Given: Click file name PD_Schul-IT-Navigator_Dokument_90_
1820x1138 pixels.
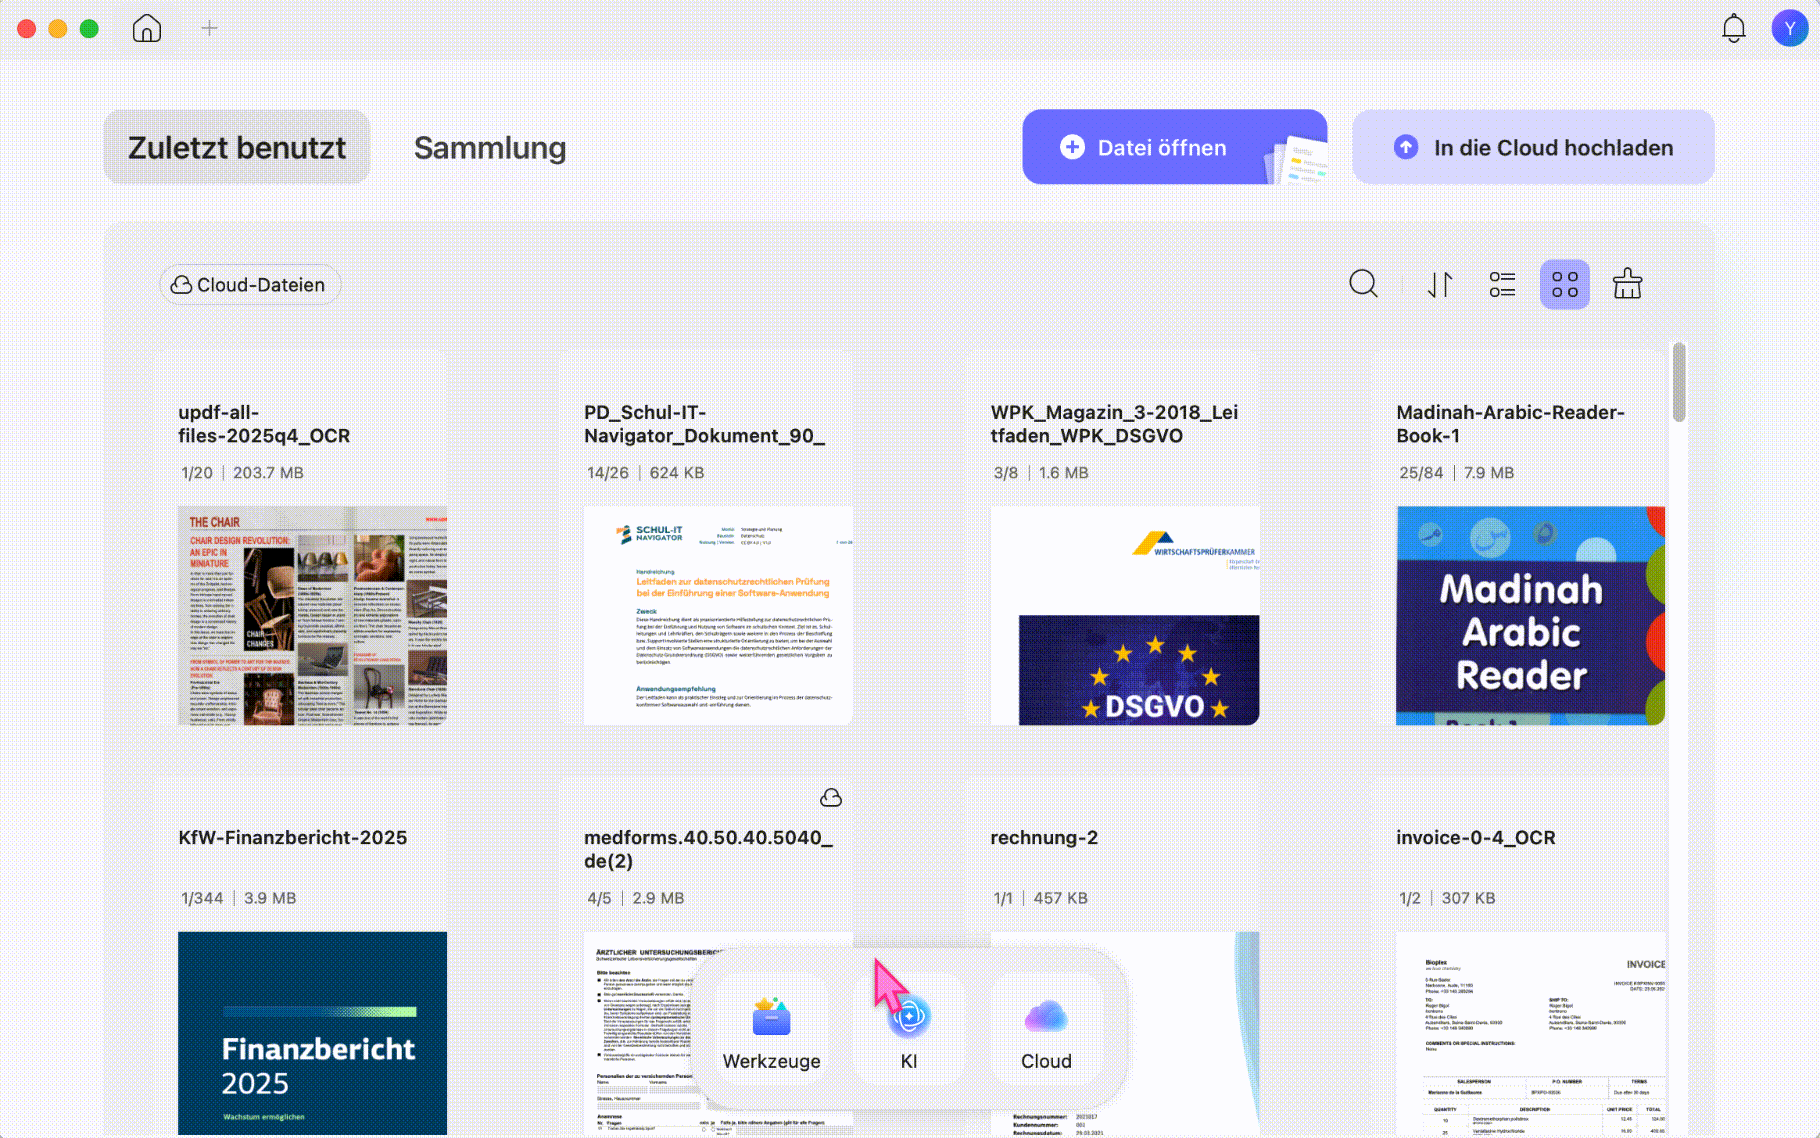Looking at the screenshot, I should pos(705,424).
